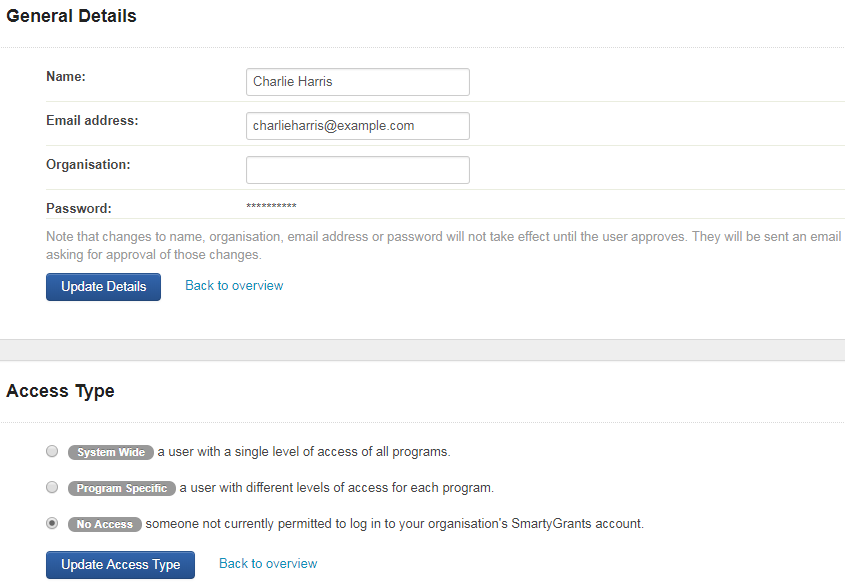Click the Access Type section heading
Screen dimensions: 845x585
click(60, 391)
